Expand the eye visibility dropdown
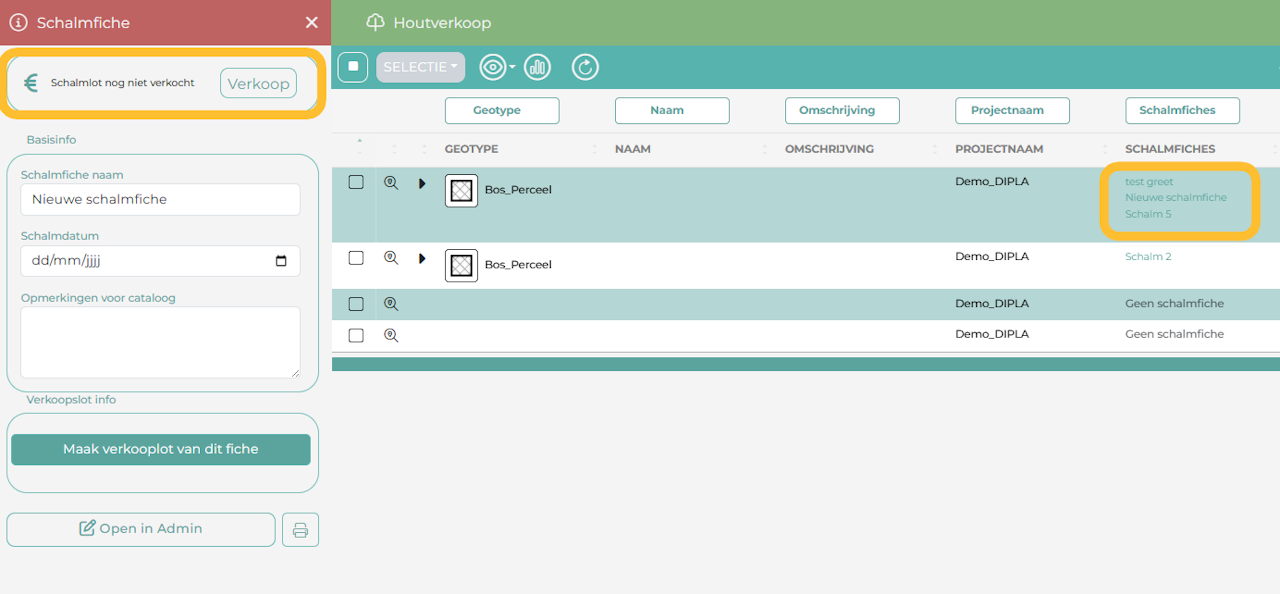This screenshot has height=594, width=1280. click(x=497, y=67)
